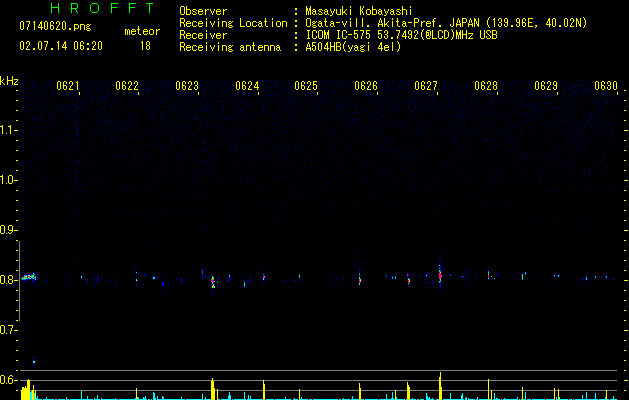Screen dimensions: 629x400
Task: Click the gray vertical range bar near 0.8 kHz
Action: 19,280
